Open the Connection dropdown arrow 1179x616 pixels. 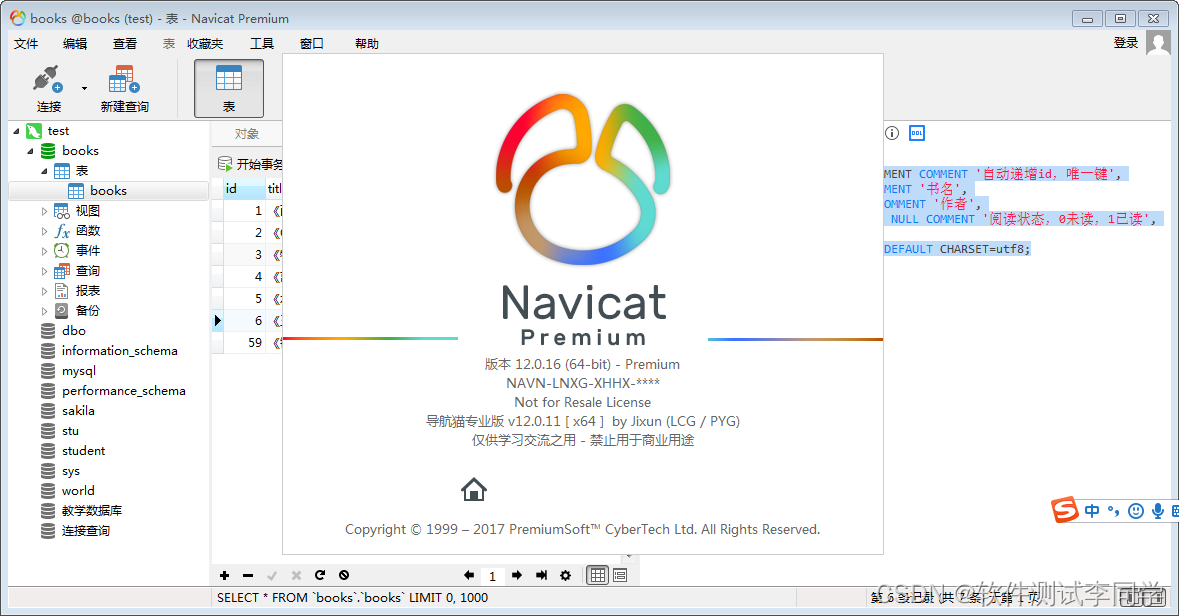pos(84,89)
